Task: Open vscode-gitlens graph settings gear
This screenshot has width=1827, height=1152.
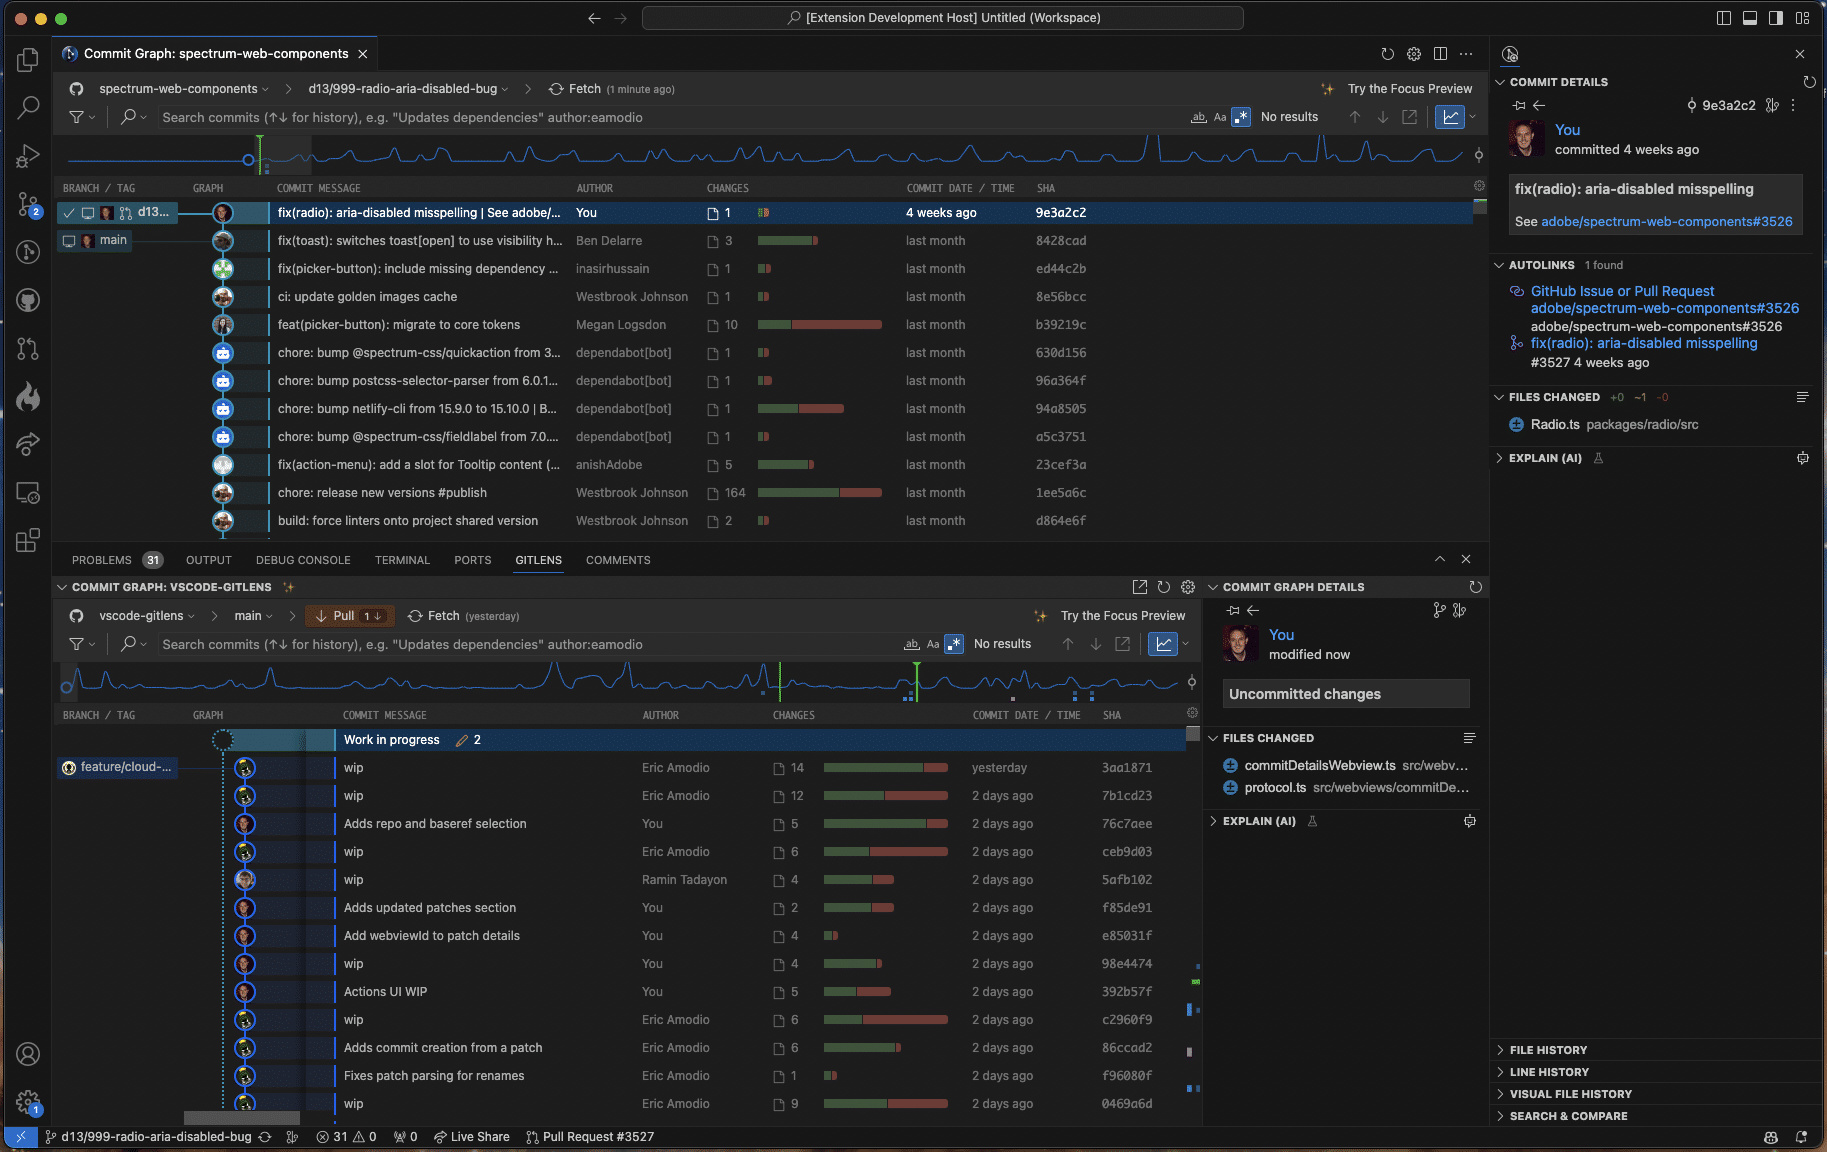Action: 1188,587
